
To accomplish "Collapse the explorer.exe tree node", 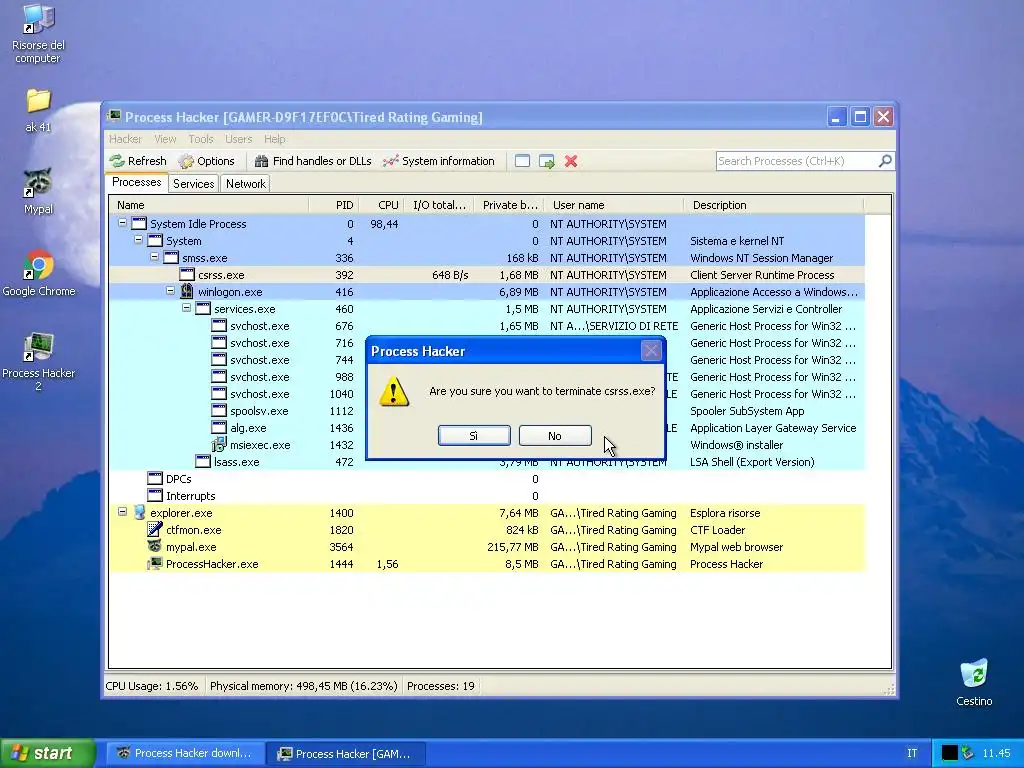I will tap(122, 512).
